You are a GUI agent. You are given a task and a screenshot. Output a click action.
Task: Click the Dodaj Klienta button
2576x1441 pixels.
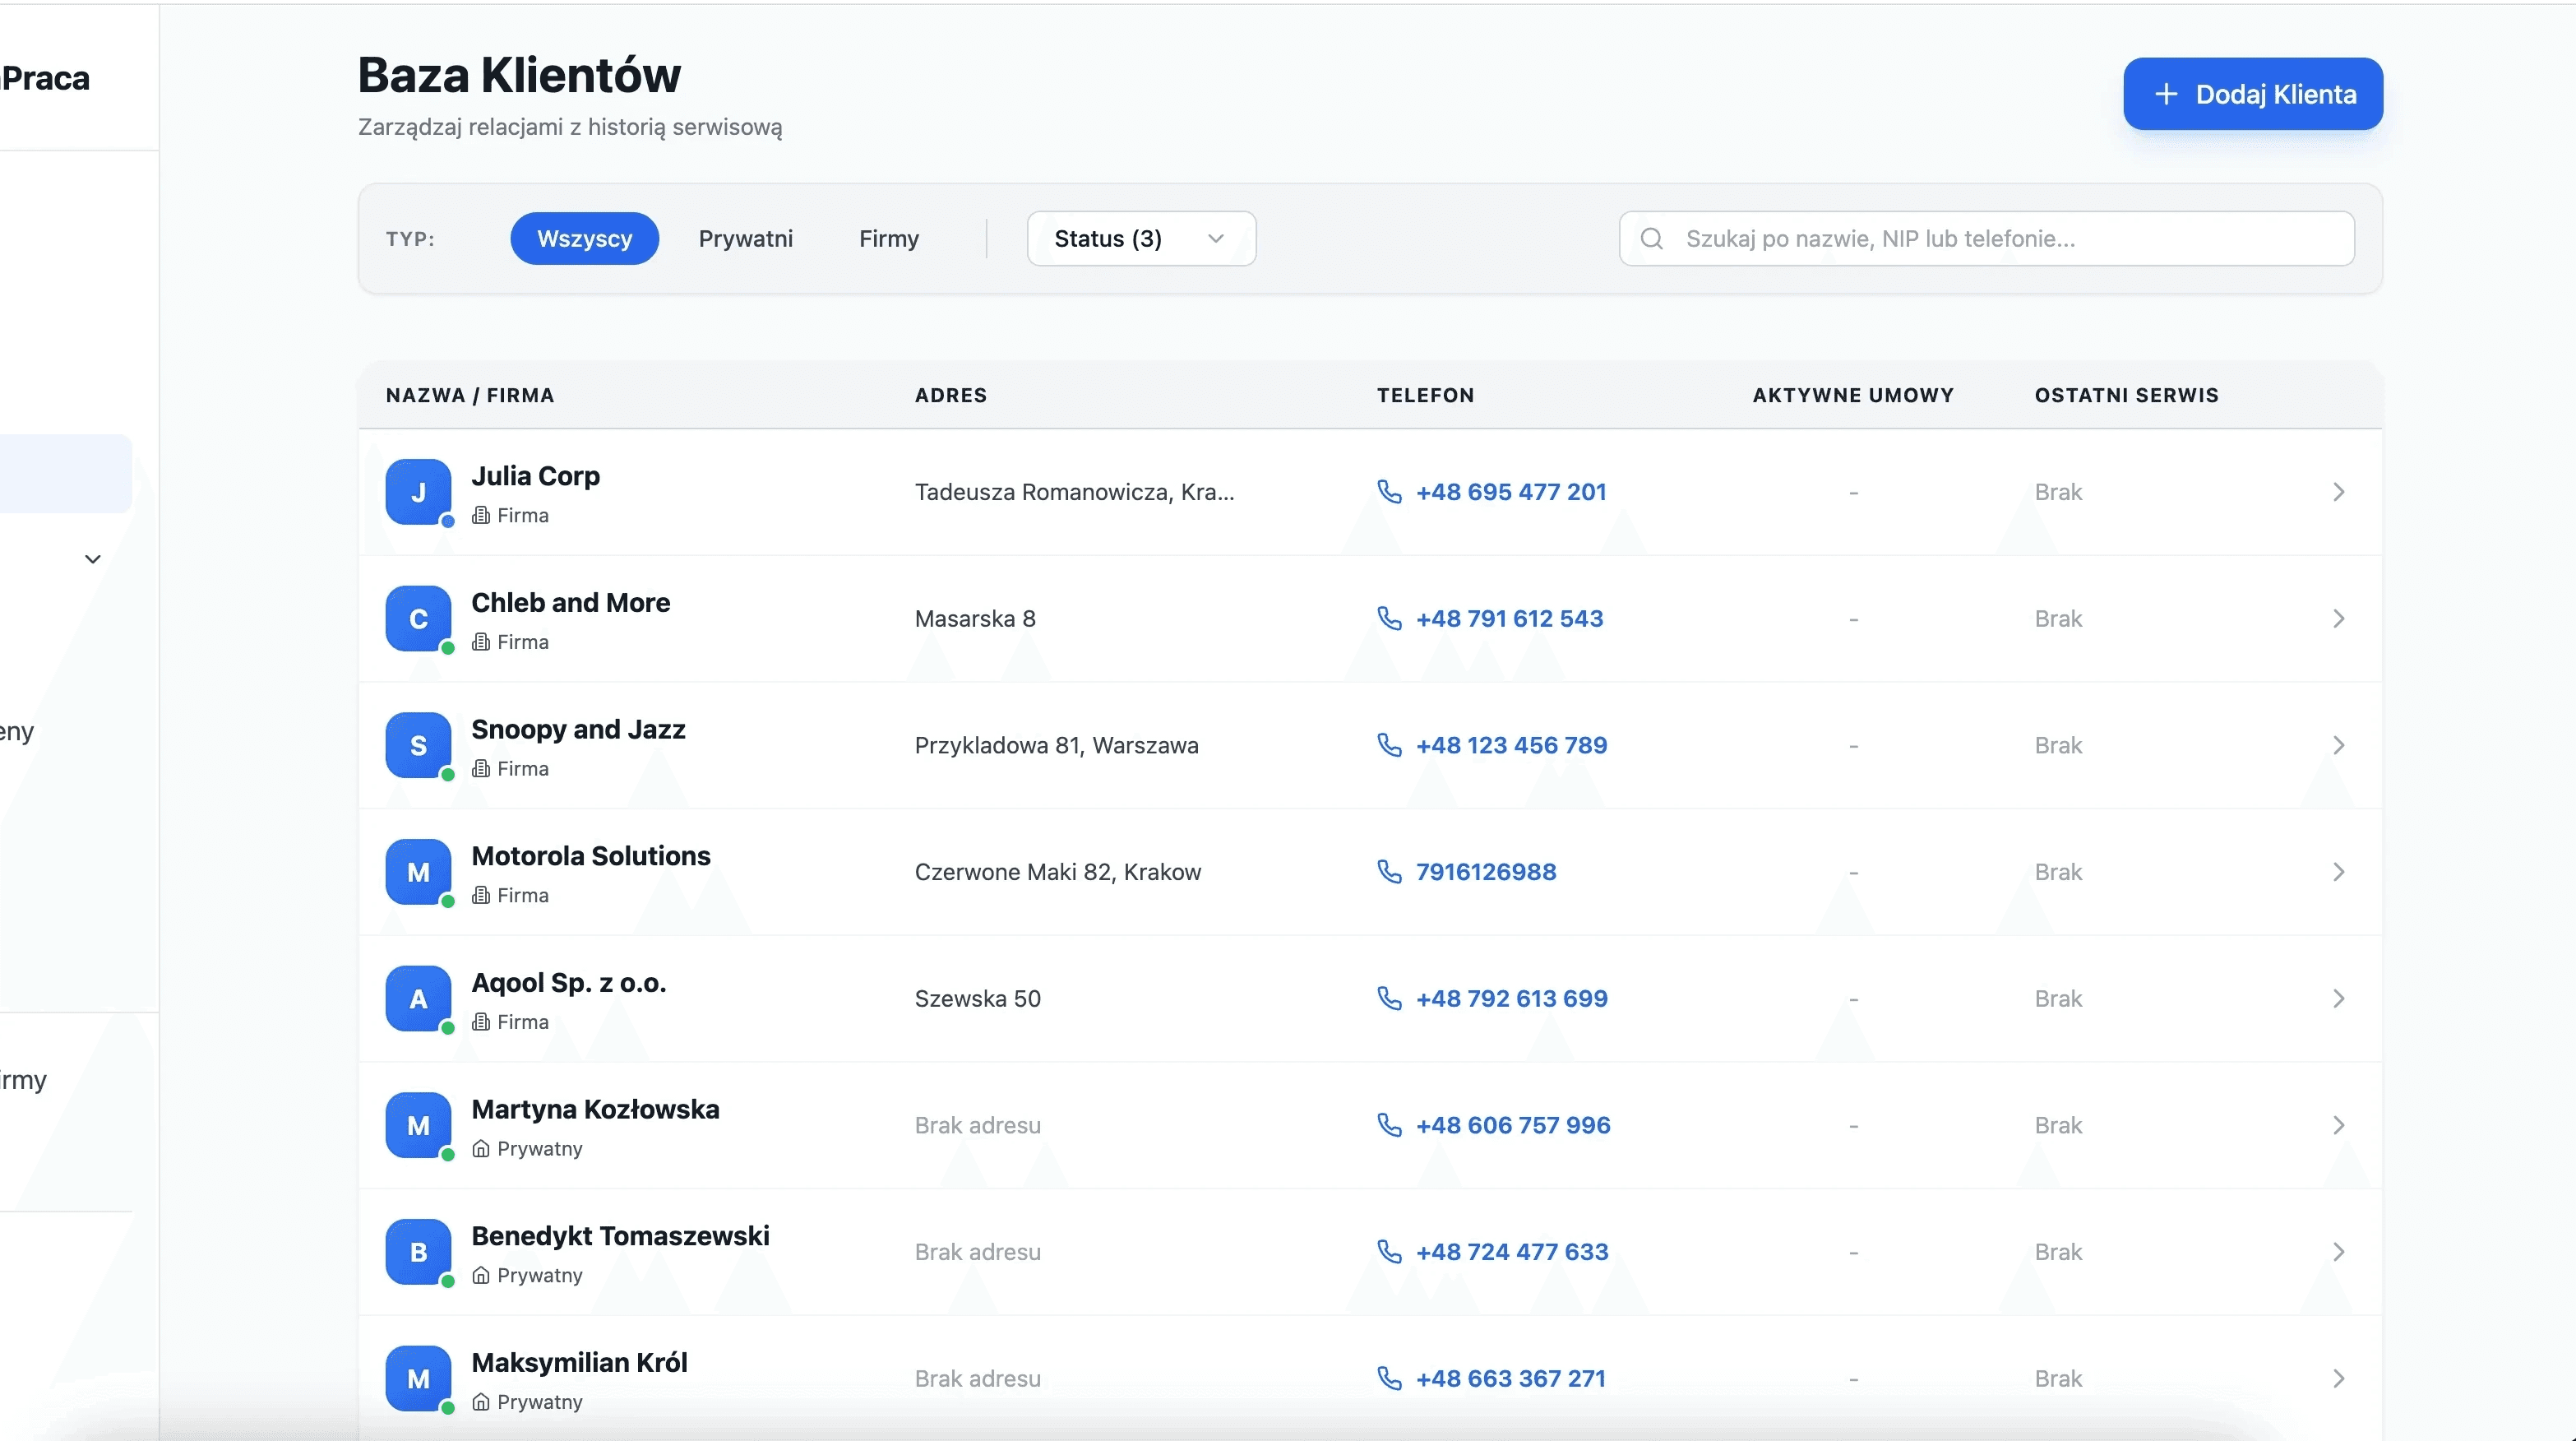(x=2252, y=94)
